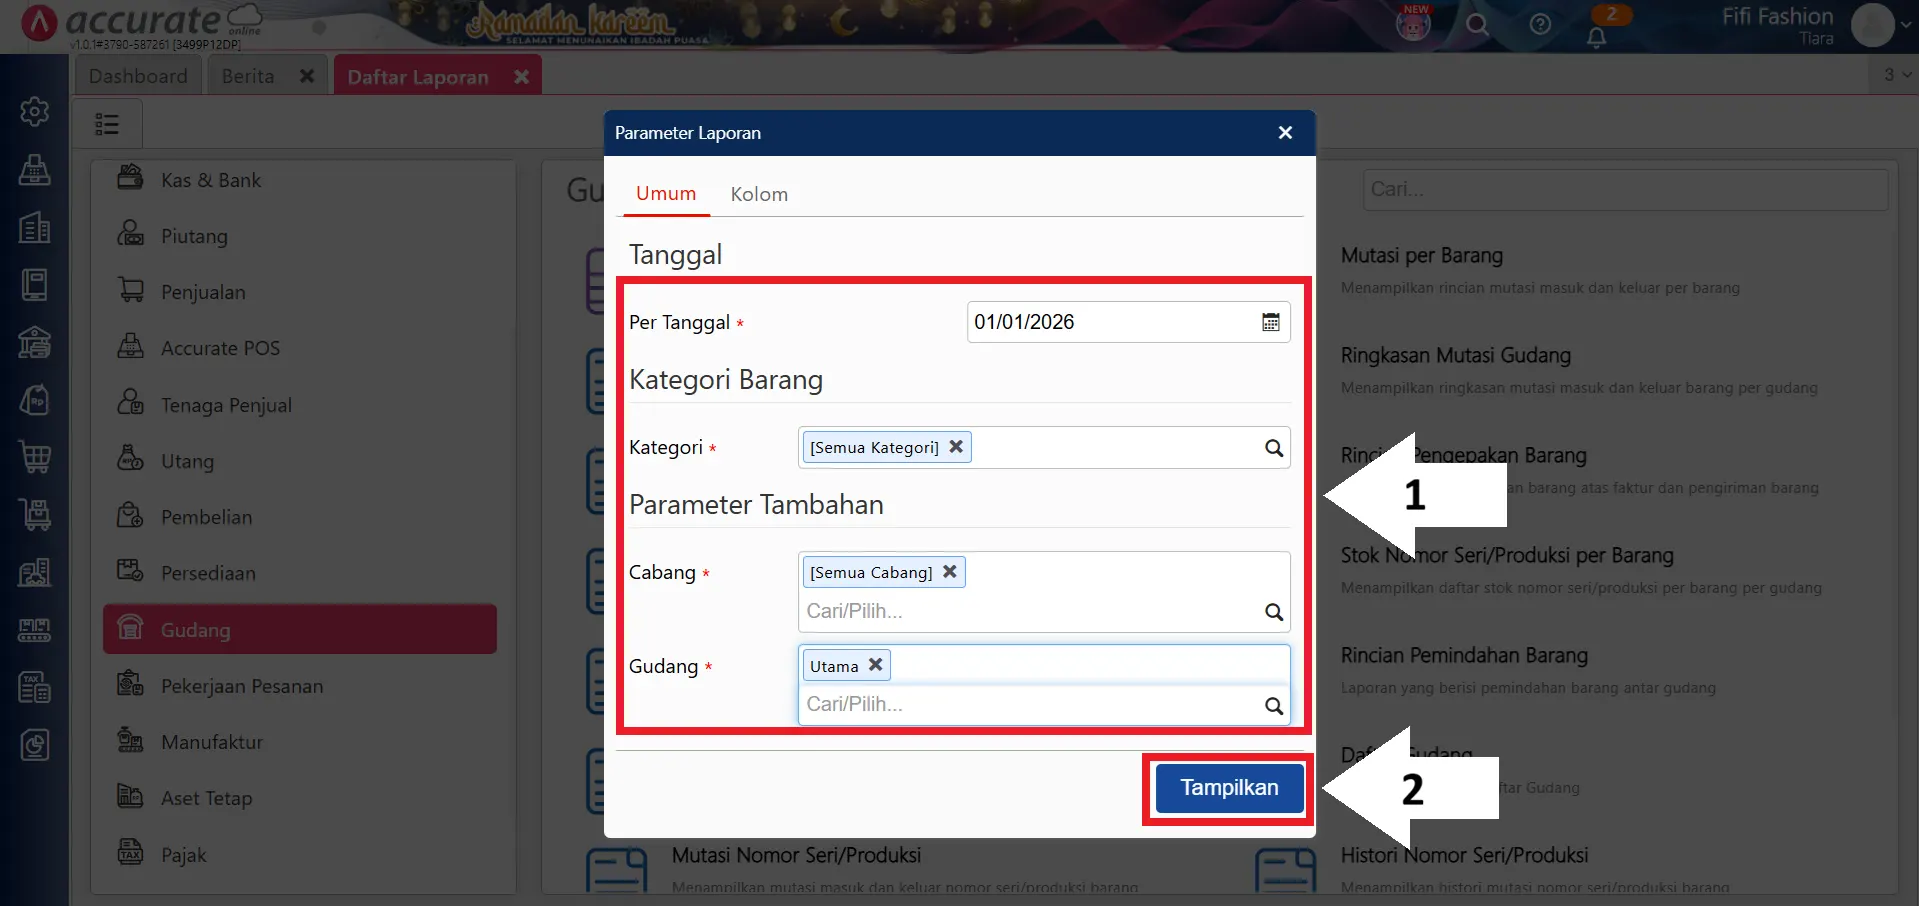
Task: Click the search icon in Kategori field
Action: [1273, 448]
